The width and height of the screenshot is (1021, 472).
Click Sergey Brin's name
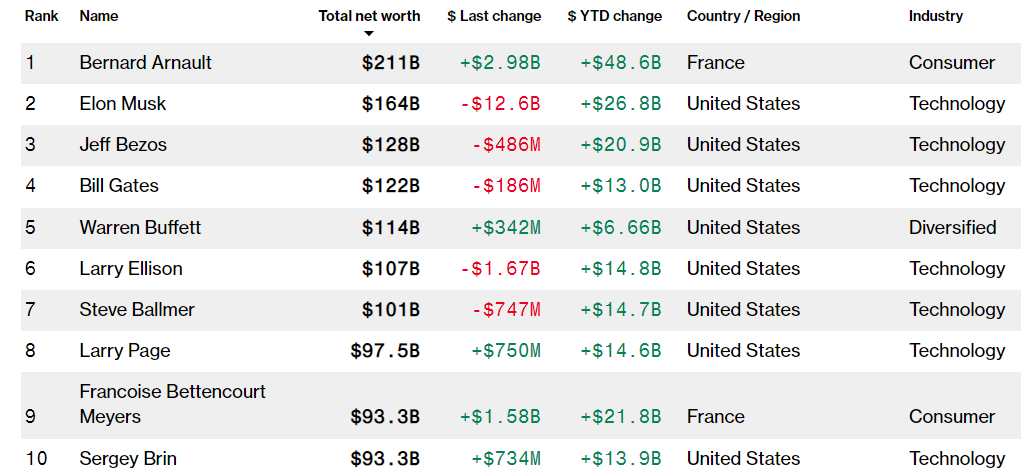pyautogui.click(x=128, y=459)
